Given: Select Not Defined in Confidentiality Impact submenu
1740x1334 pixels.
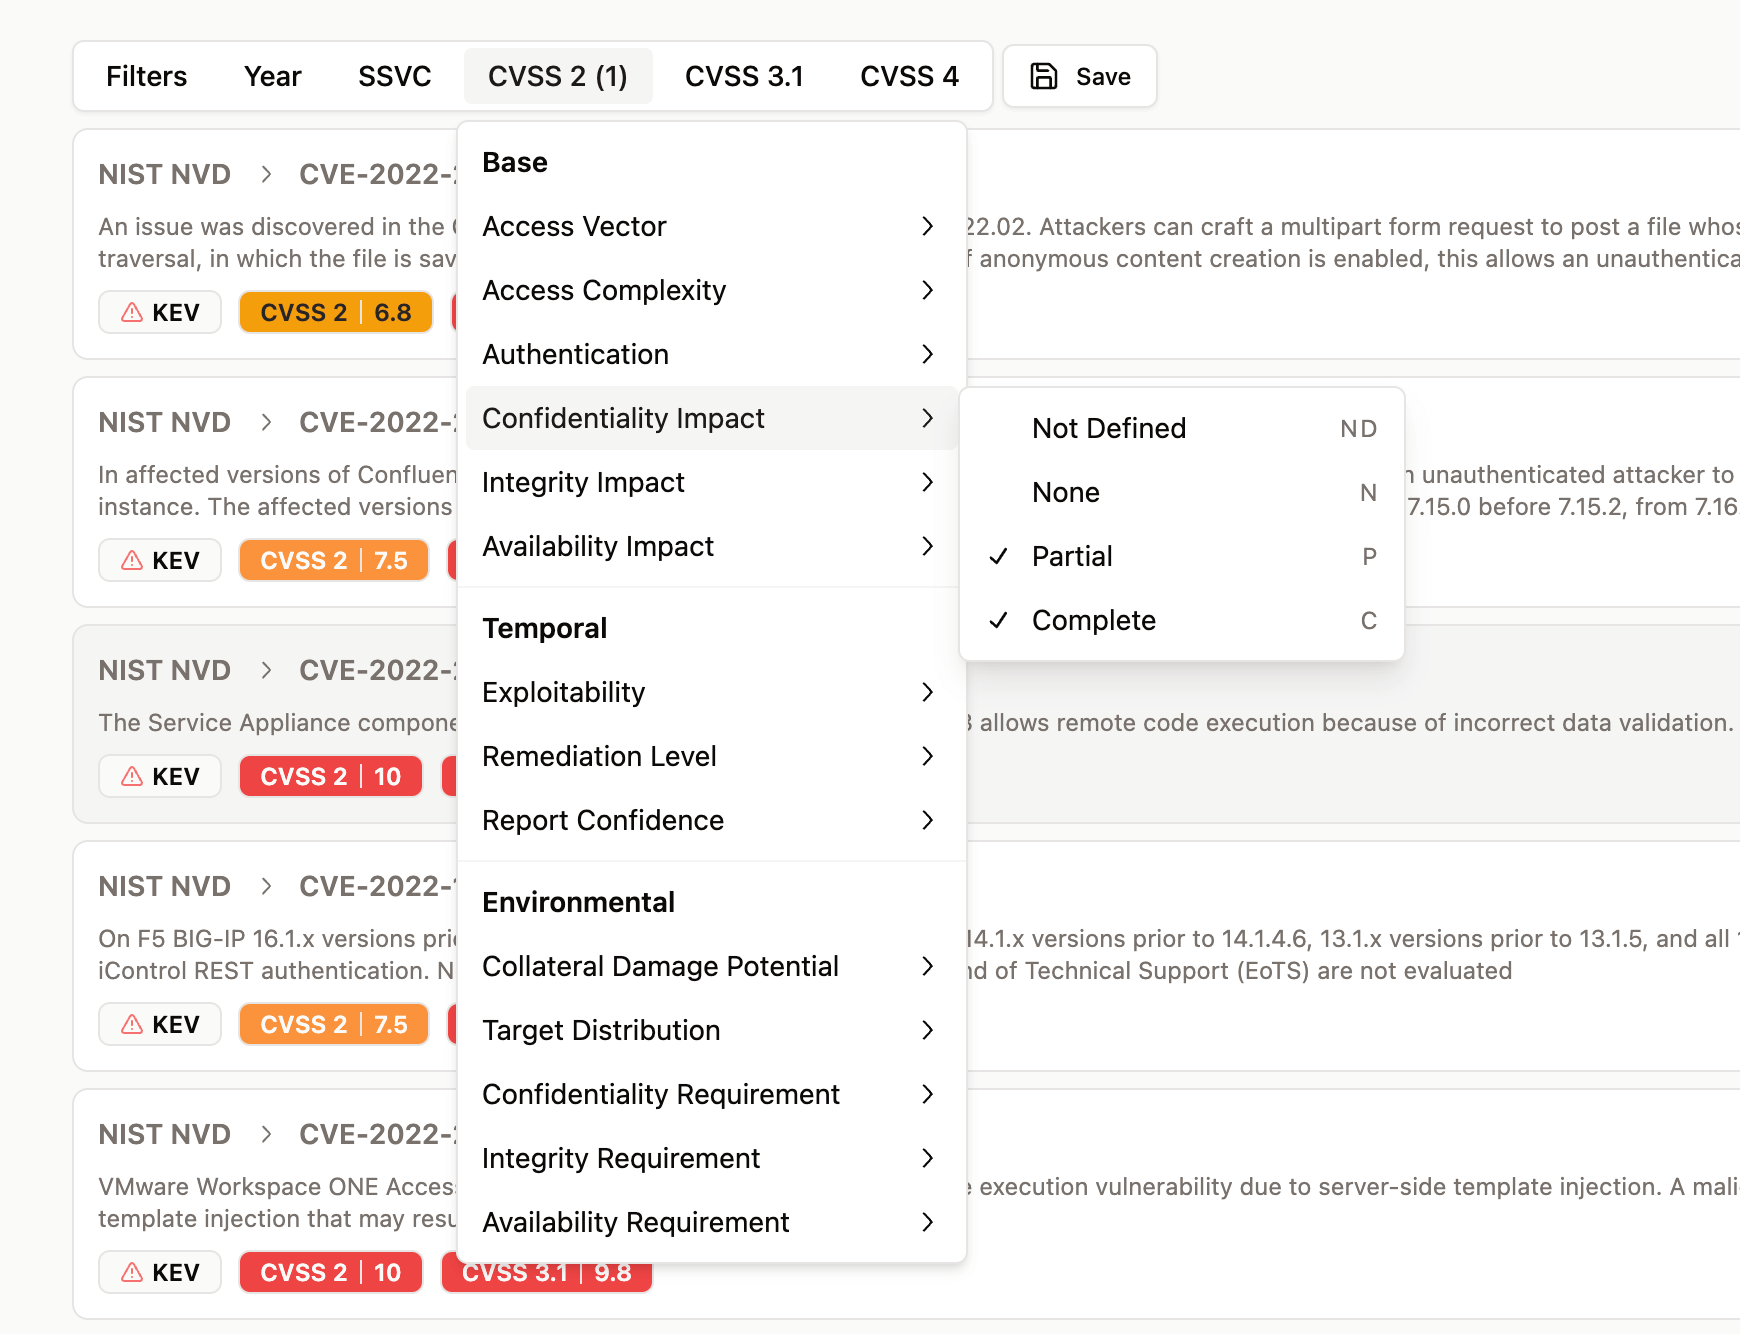Looking at the screenshot, I should click(1108, 429).
